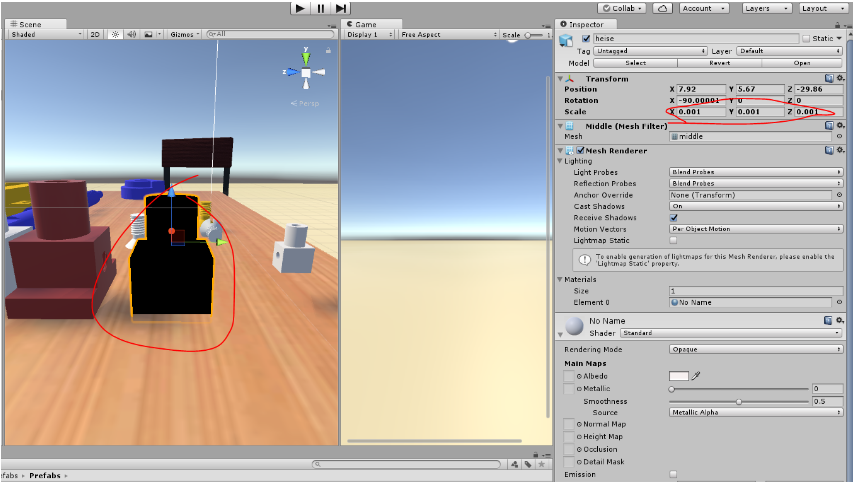The height and width of the screenshot is (482, 854).
Task: Open the Tag Untagged dropdown
Action: pos(650,51)
